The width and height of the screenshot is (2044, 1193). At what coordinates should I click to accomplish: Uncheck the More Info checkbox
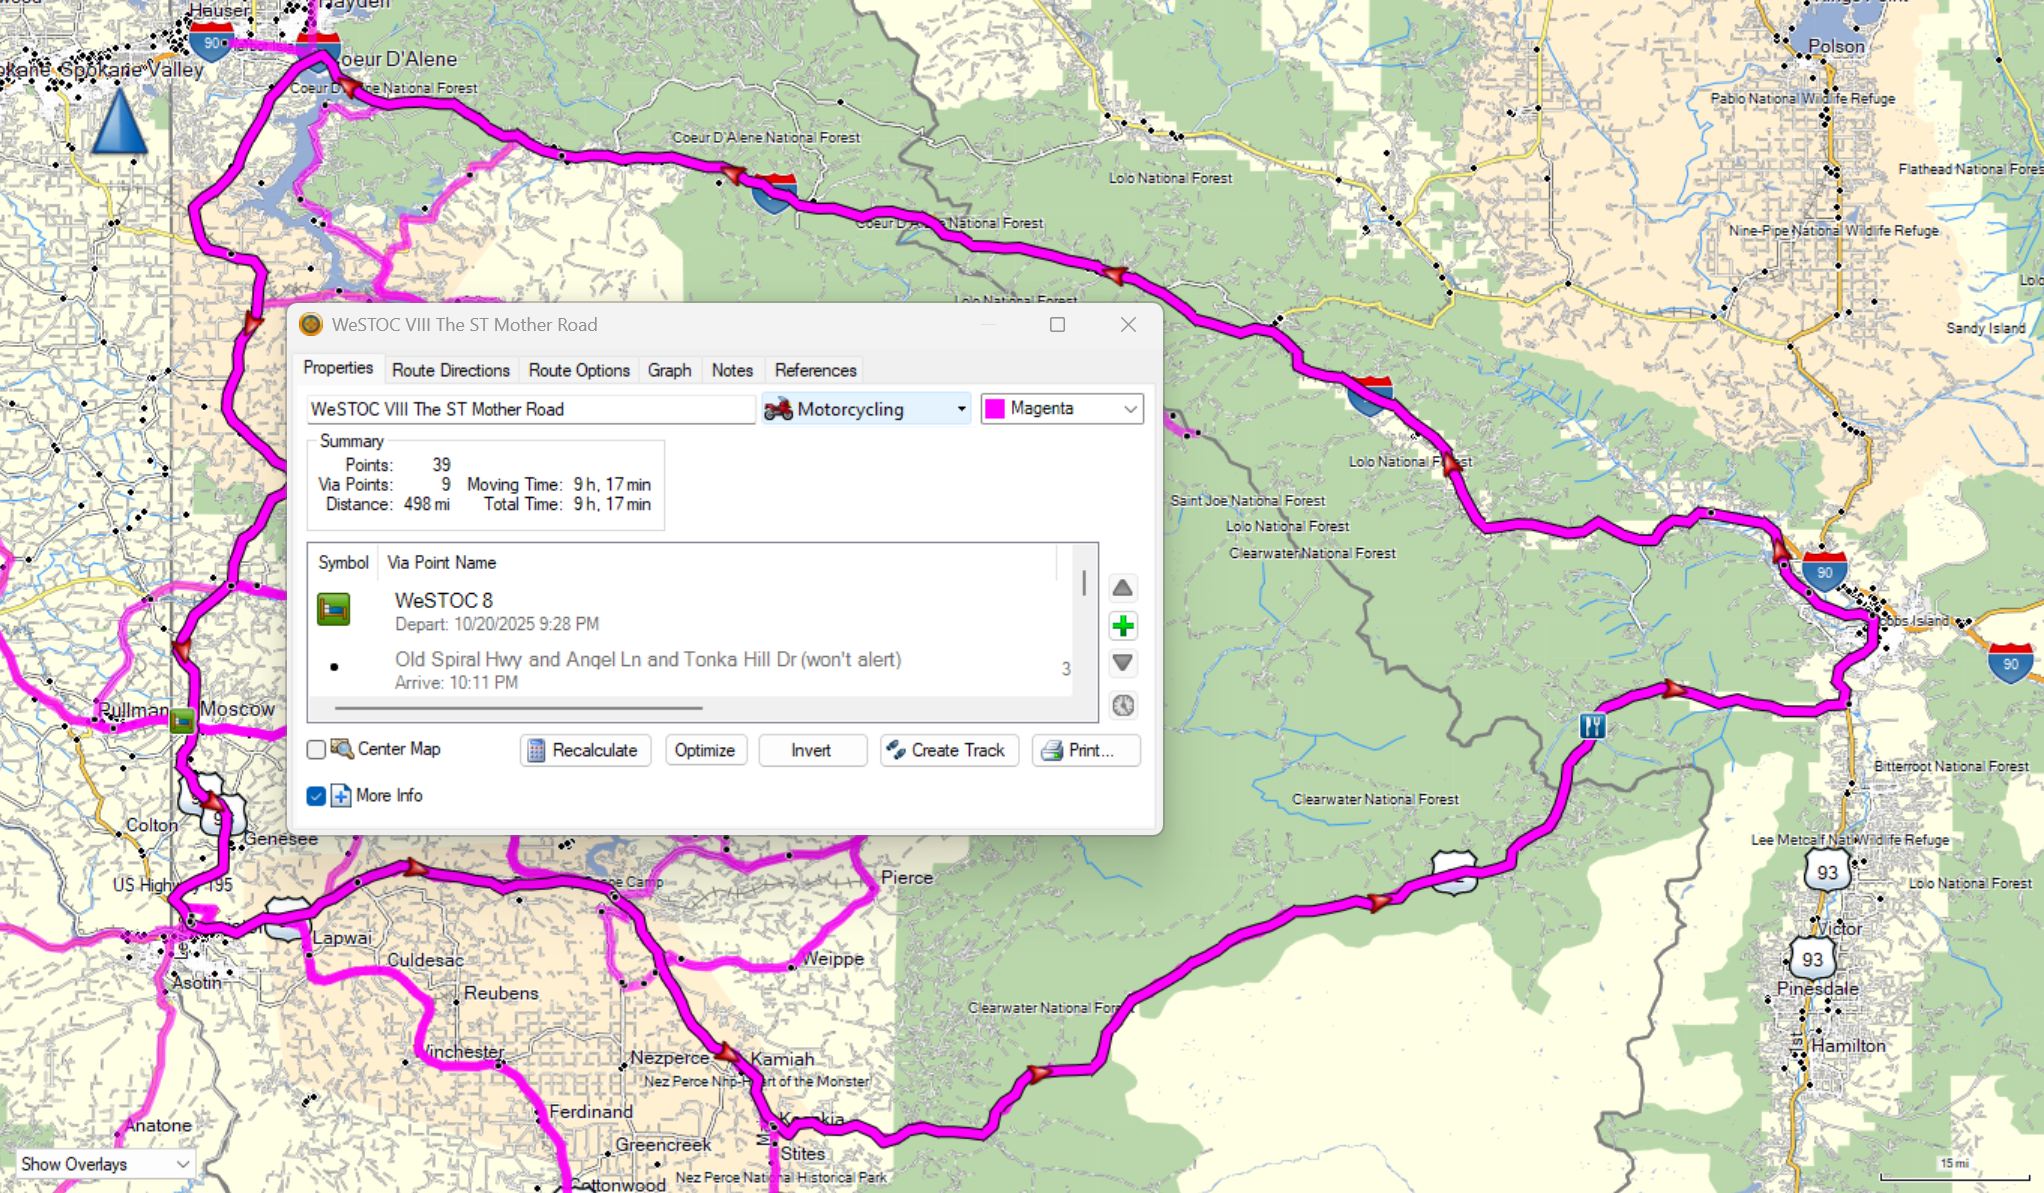[x=316, y=796]
